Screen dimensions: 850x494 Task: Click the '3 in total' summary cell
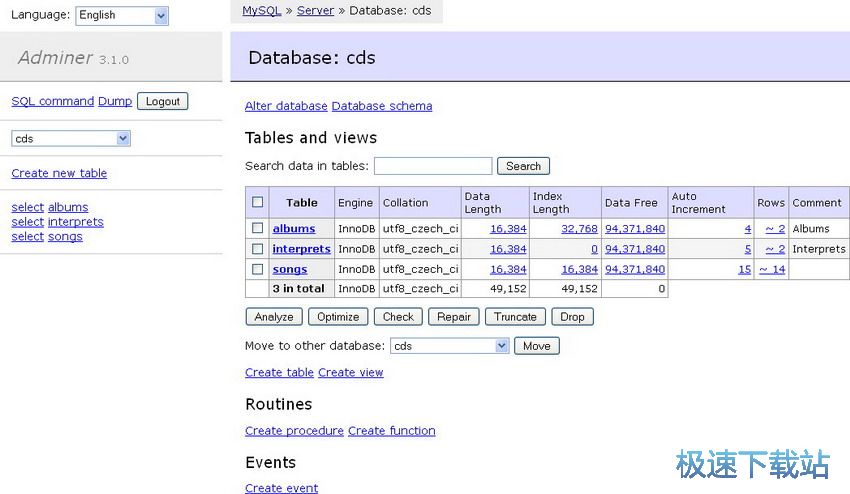coord(301,288)
